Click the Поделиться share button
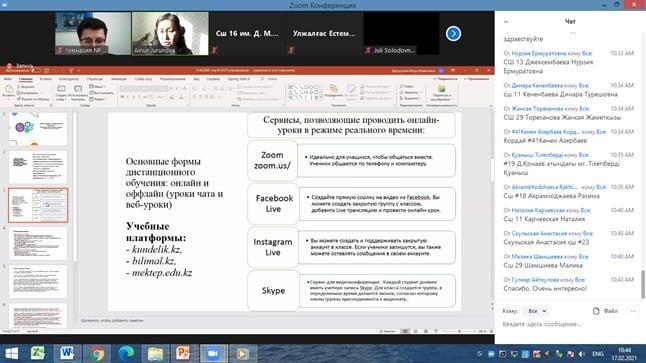 point(445,79)
